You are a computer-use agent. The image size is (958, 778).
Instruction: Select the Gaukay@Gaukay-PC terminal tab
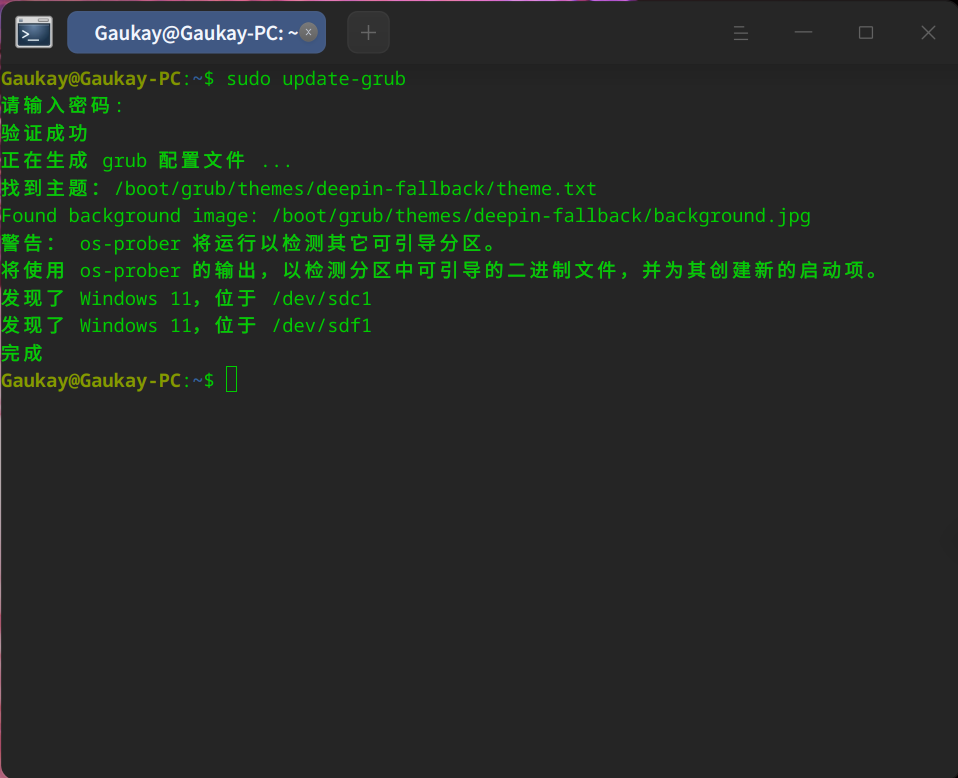(x=196, y=32)
